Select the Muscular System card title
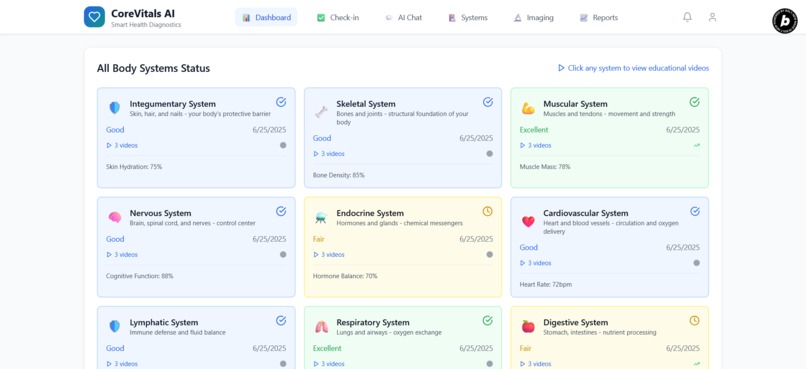Screen dimensions: 806x369 [575, 104]
